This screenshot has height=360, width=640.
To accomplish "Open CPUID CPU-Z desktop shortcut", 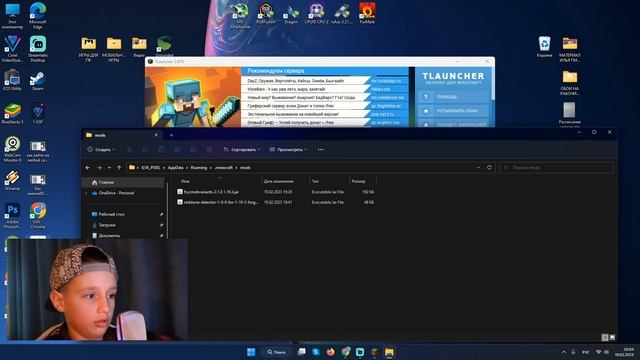I will click(316, 13).
